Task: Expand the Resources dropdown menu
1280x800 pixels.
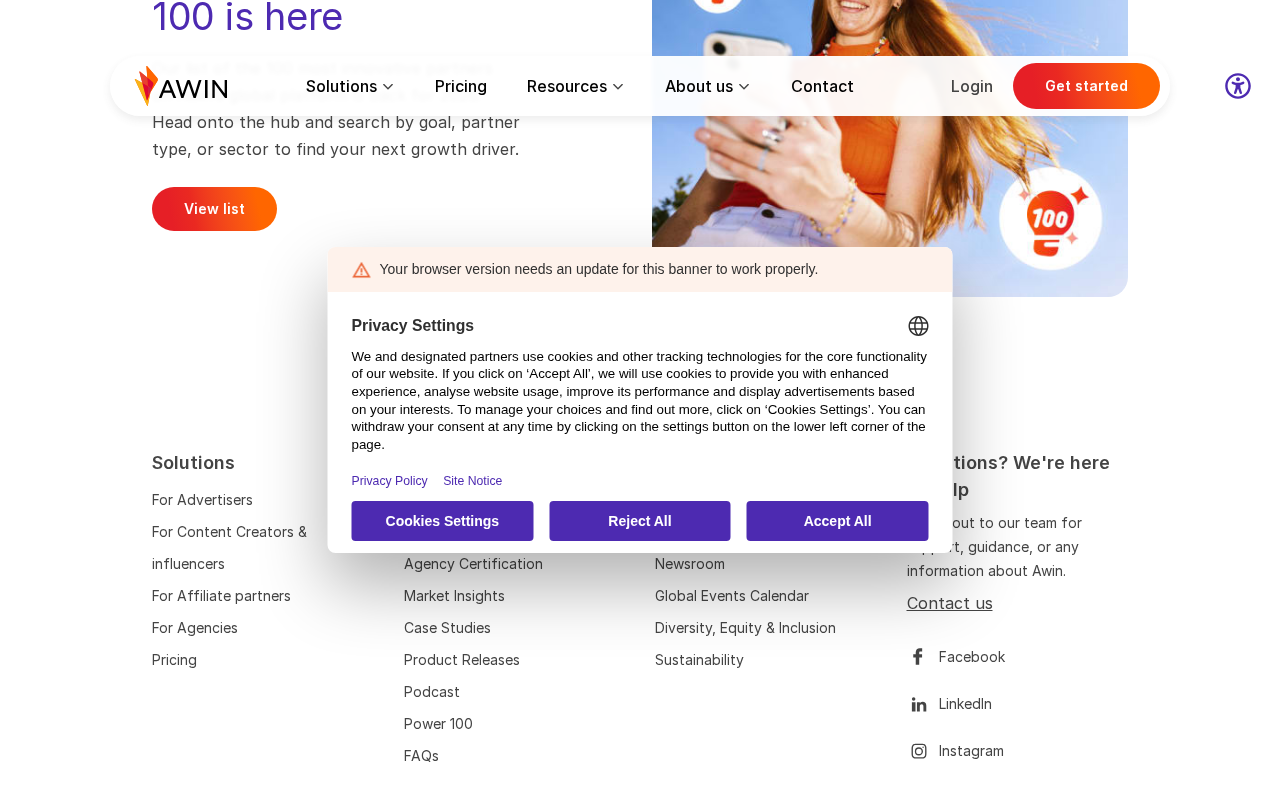Action: point(575,86)
